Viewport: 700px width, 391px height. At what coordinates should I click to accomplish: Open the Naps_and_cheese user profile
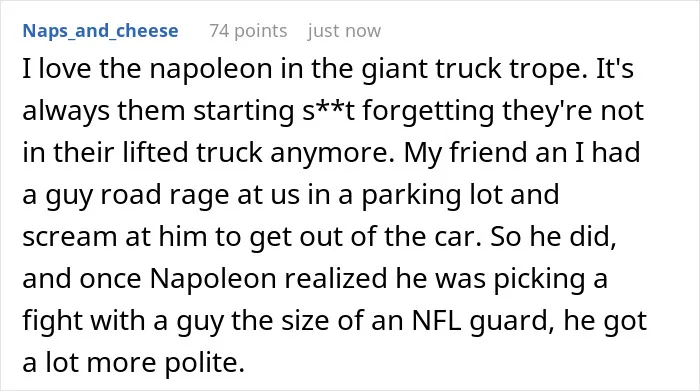click(100, 31)
